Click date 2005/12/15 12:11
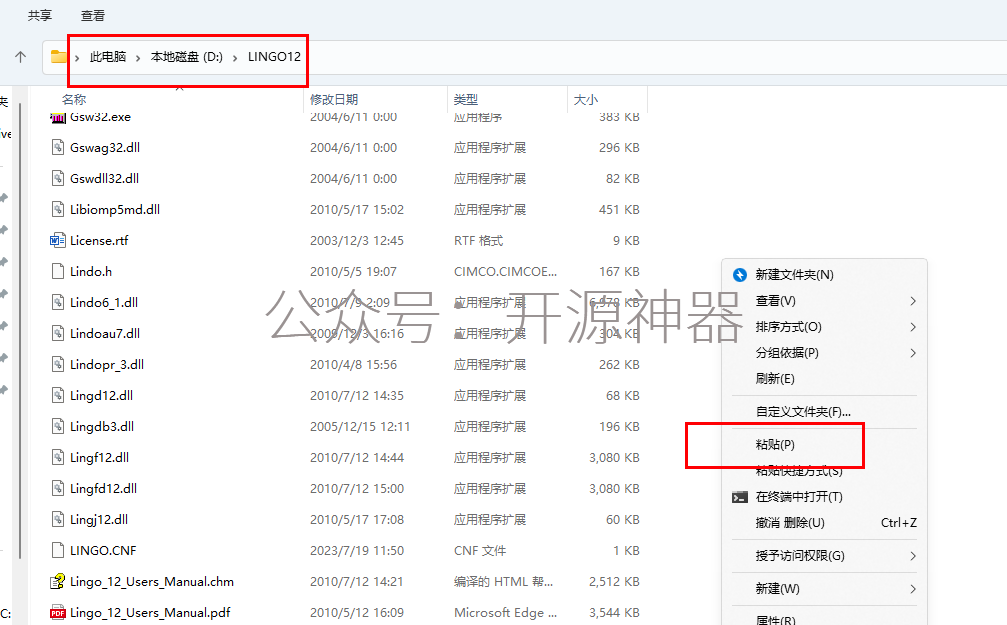This screenshot has height=625, width=1007. (360, 427)
